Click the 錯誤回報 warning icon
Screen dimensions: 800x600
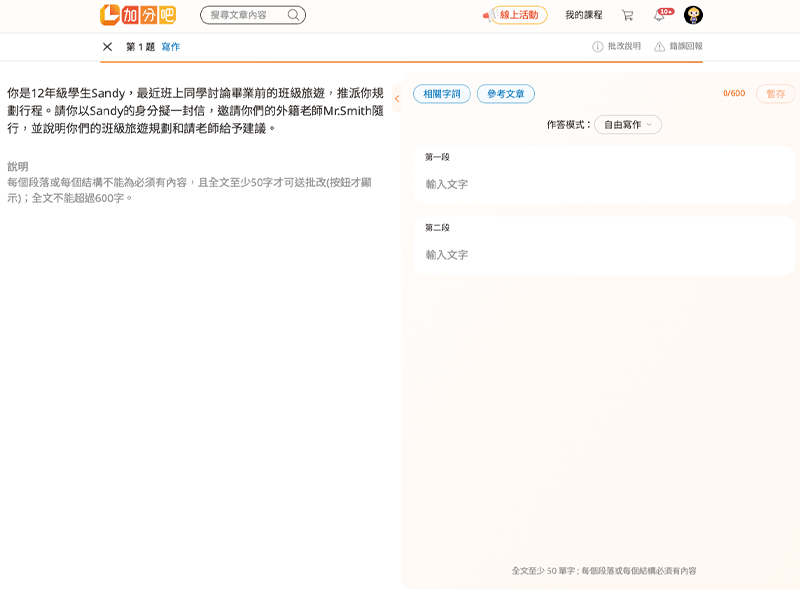pyautogui.click(x=660, y=47)
